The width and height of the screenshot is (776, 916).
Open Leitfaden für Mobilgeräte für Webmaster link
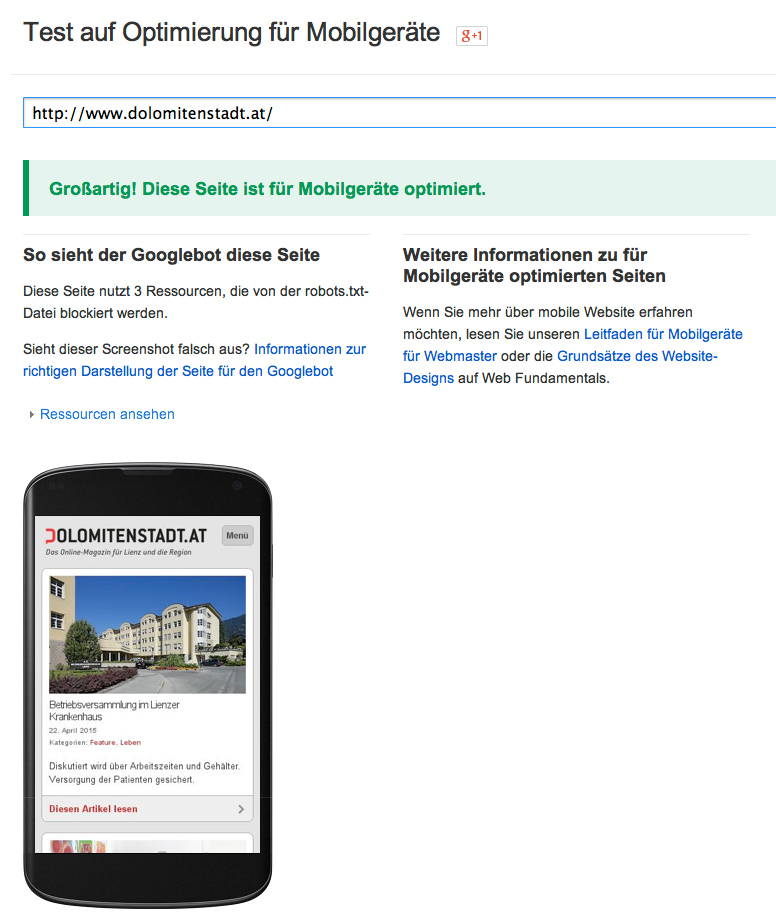(573, 345)
